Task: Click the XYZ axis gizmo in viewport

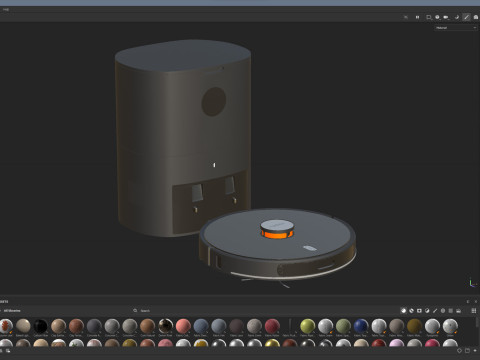Action: [x=472, y=282]
